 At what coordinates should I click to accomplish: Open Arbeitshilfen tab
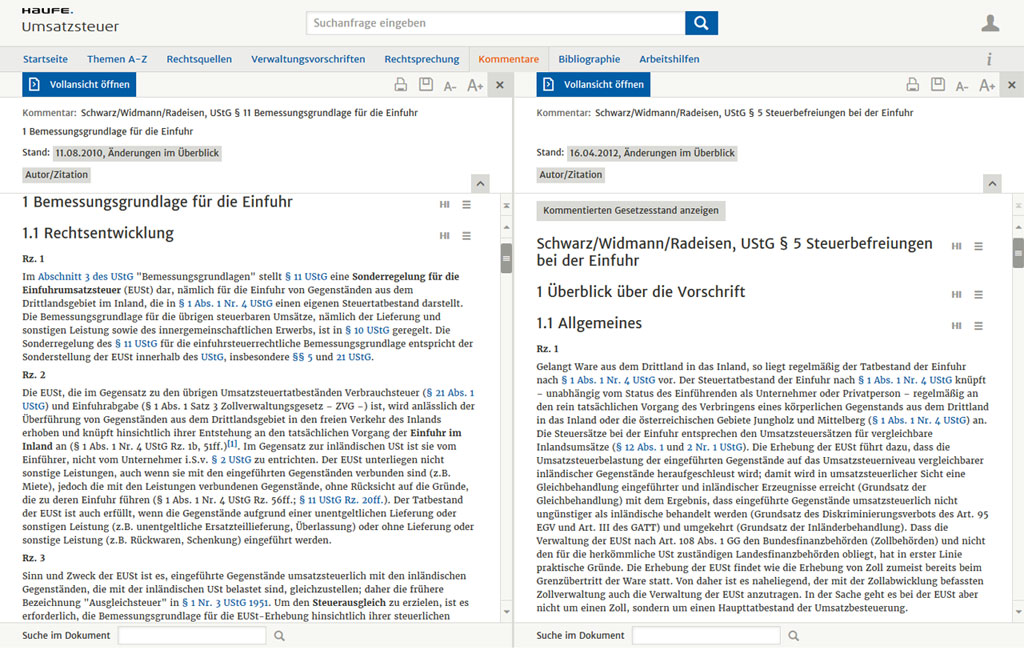point(669,59)
